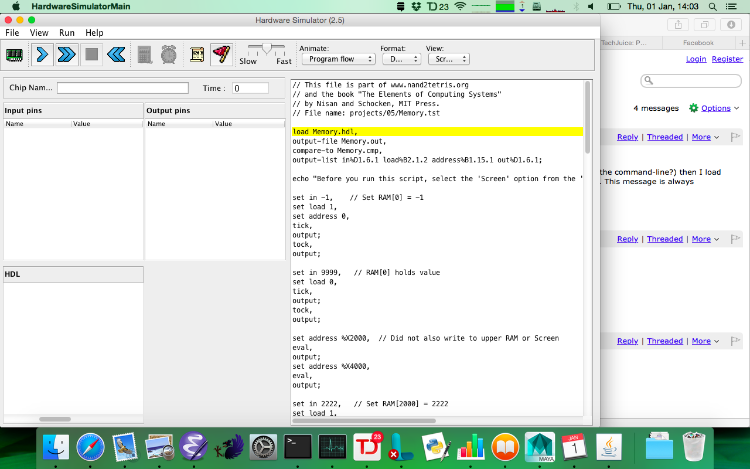This screenshot has height=469, width=750.
Task: Click the Chip Name text field
Action: [122, 88]
